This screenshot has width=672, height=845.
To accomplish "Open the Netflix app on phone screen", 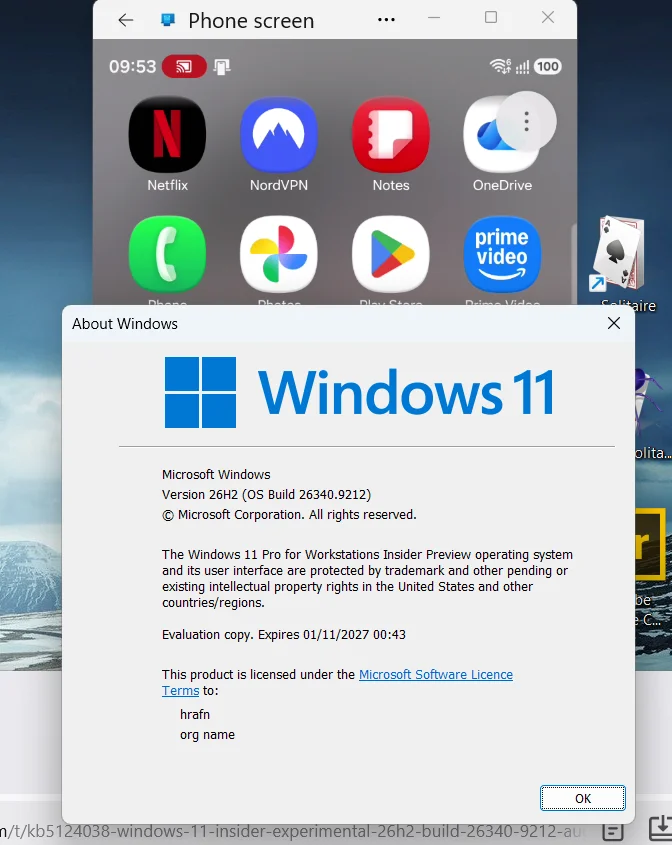I will coord(167,135).
